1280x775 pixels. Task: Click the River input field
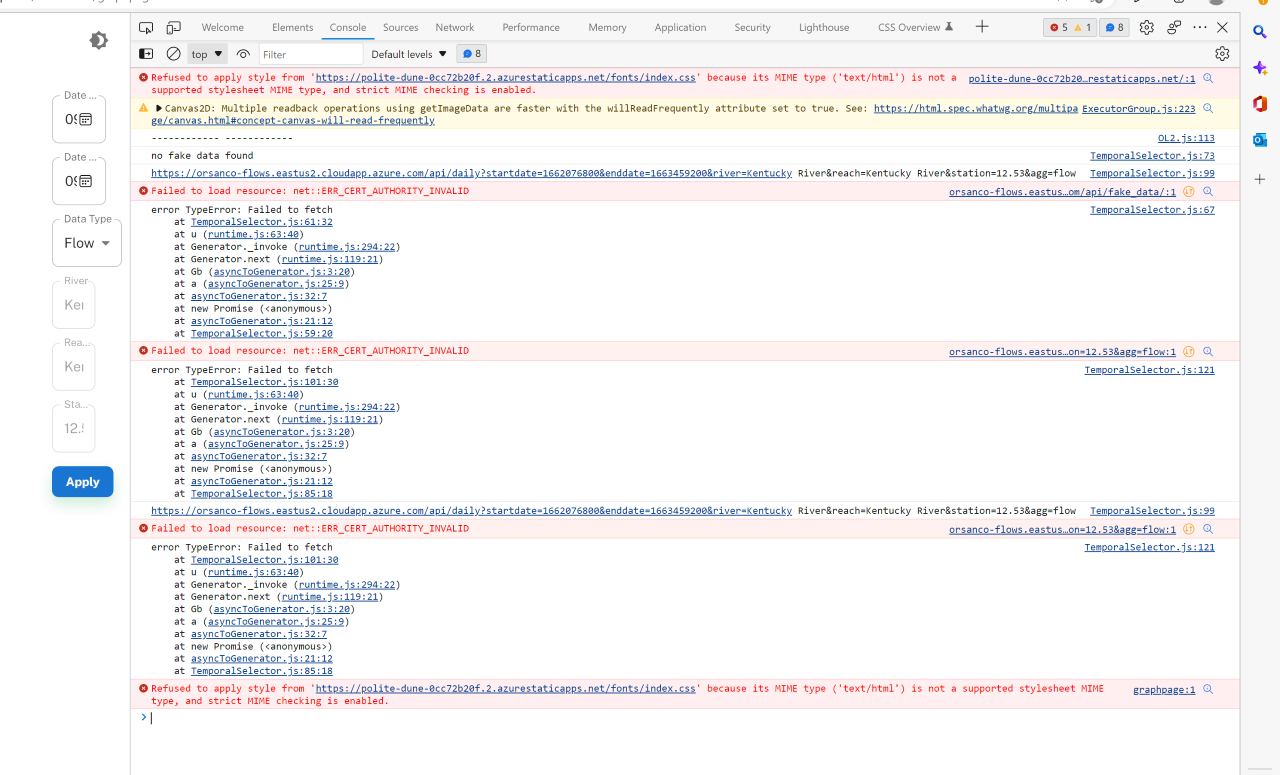pyautogui.click(x=73, y=305)
